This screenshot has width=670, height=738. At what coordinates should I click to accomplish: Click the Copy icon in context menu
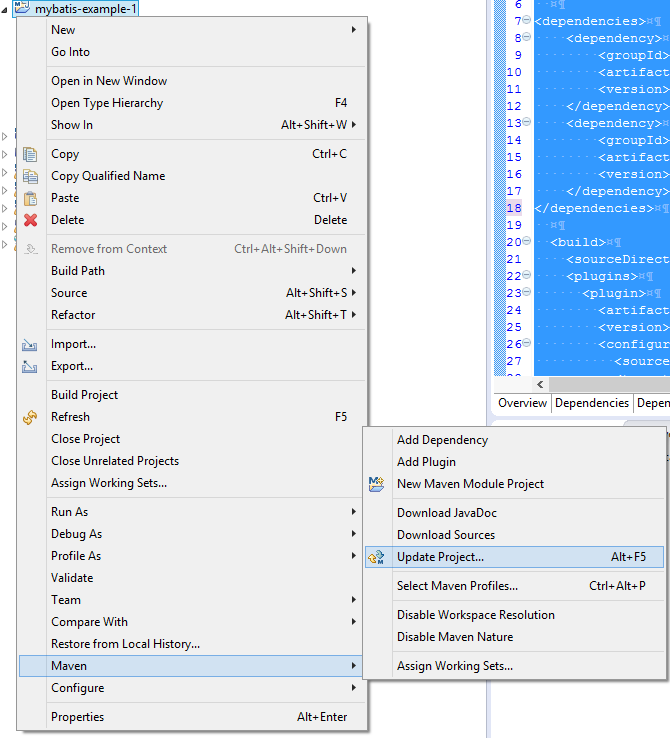pos(30,154)
